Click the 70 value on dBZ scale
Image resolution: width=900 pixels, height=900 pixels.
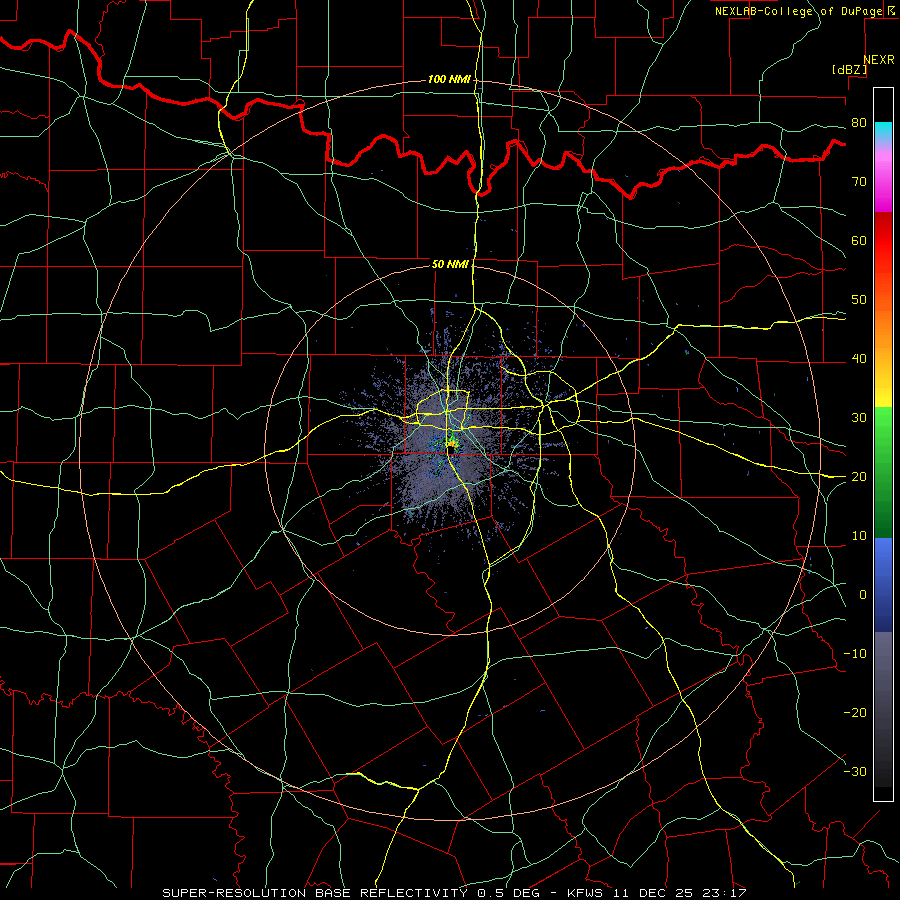pyautogui.click(x=859, y=182)
